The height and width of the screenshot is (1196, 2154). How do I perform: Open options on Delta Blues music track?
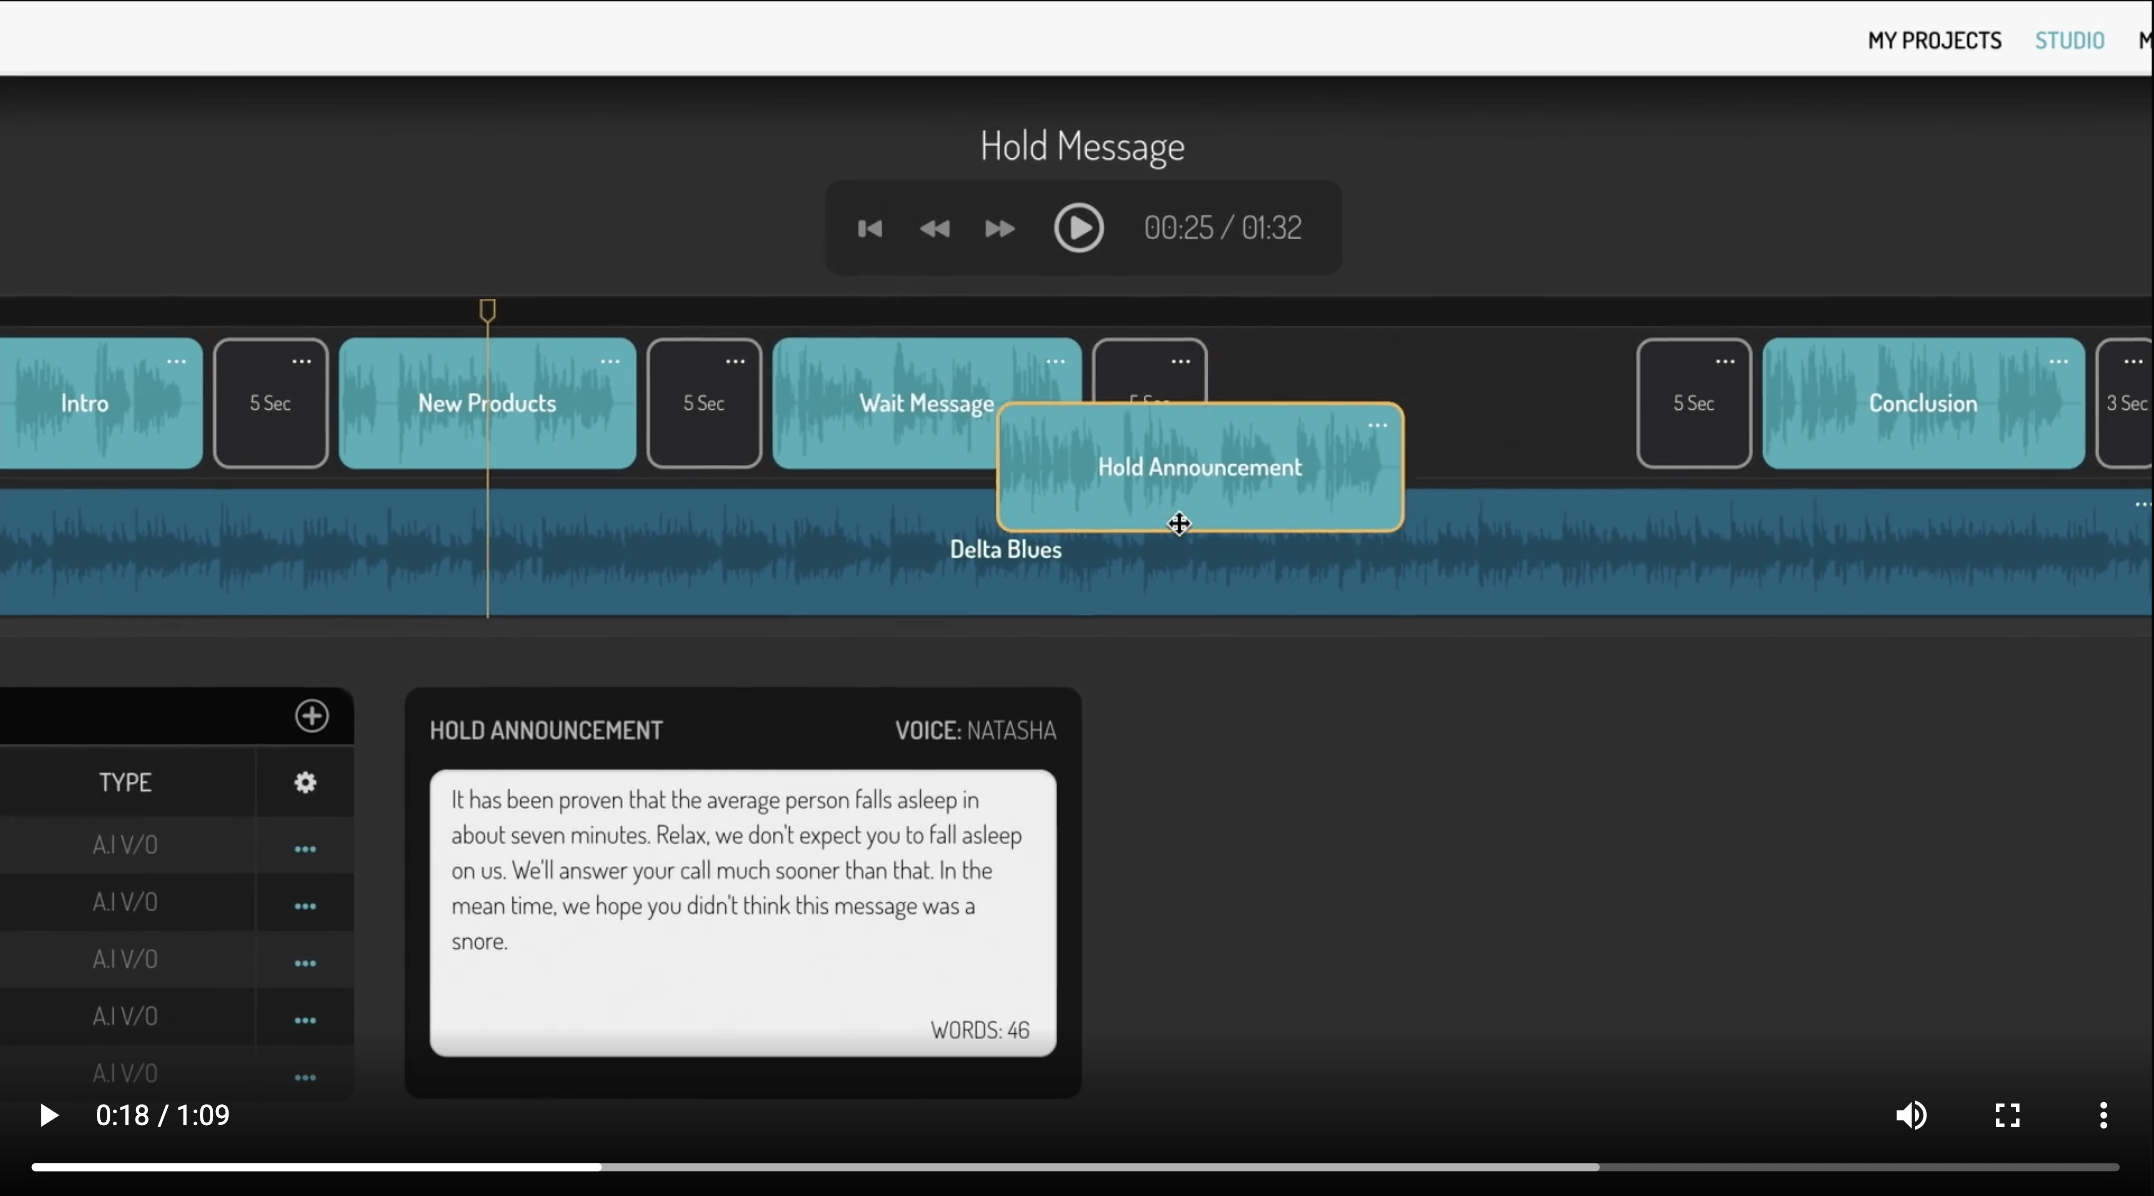2142,505
